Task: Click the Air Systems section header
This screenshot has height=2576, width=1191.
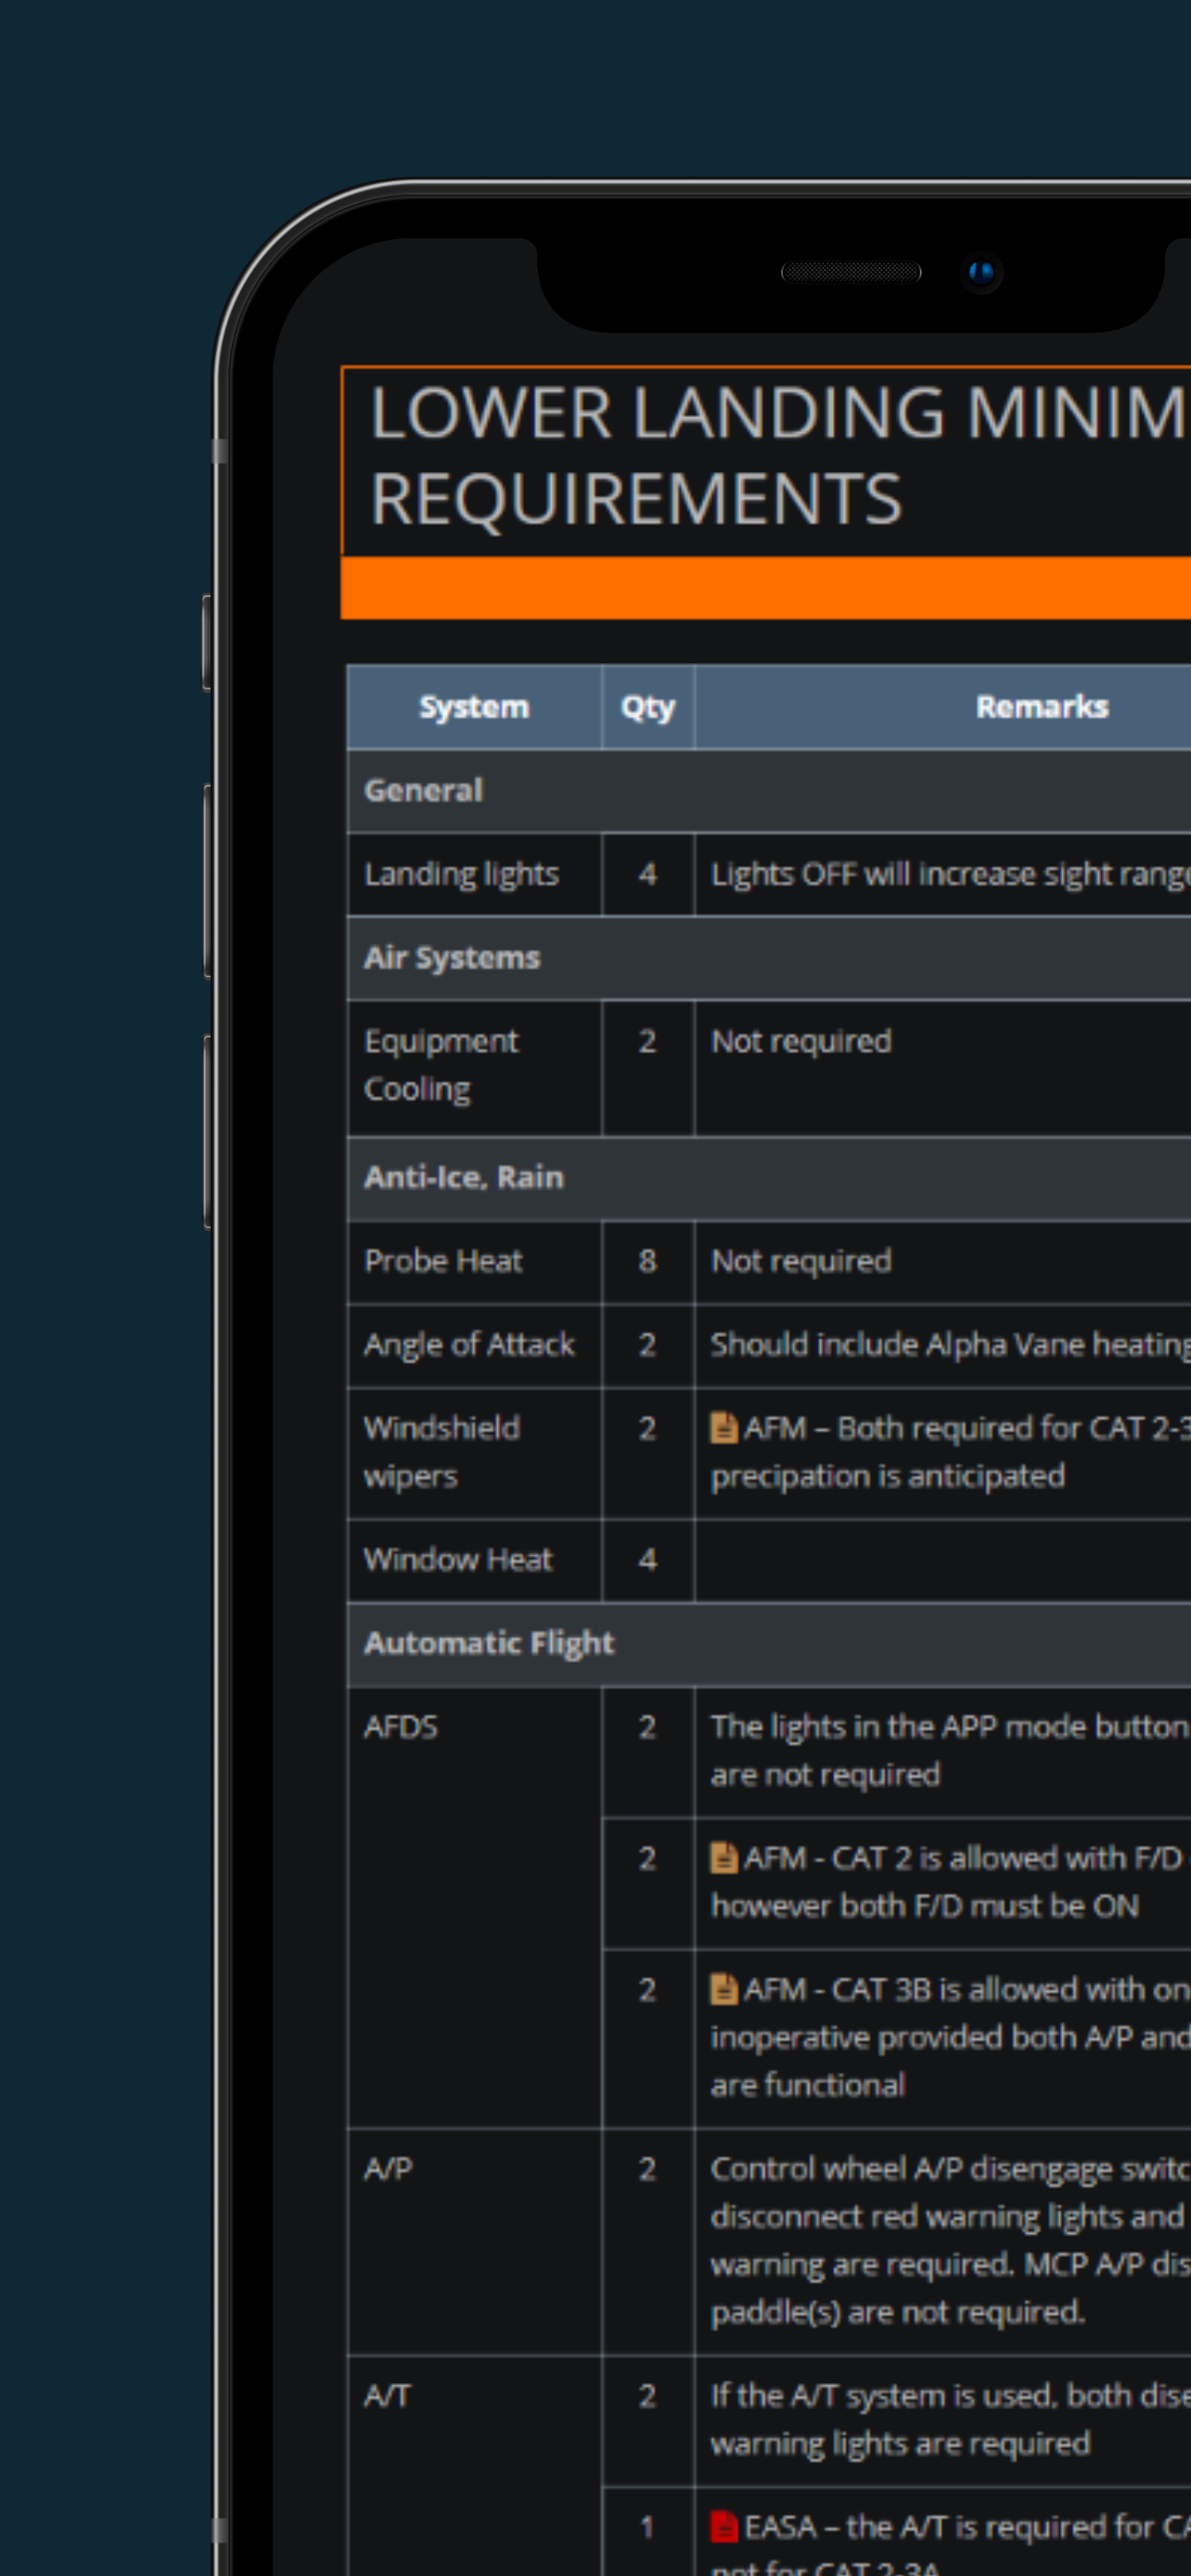Action: pos(769,958)
